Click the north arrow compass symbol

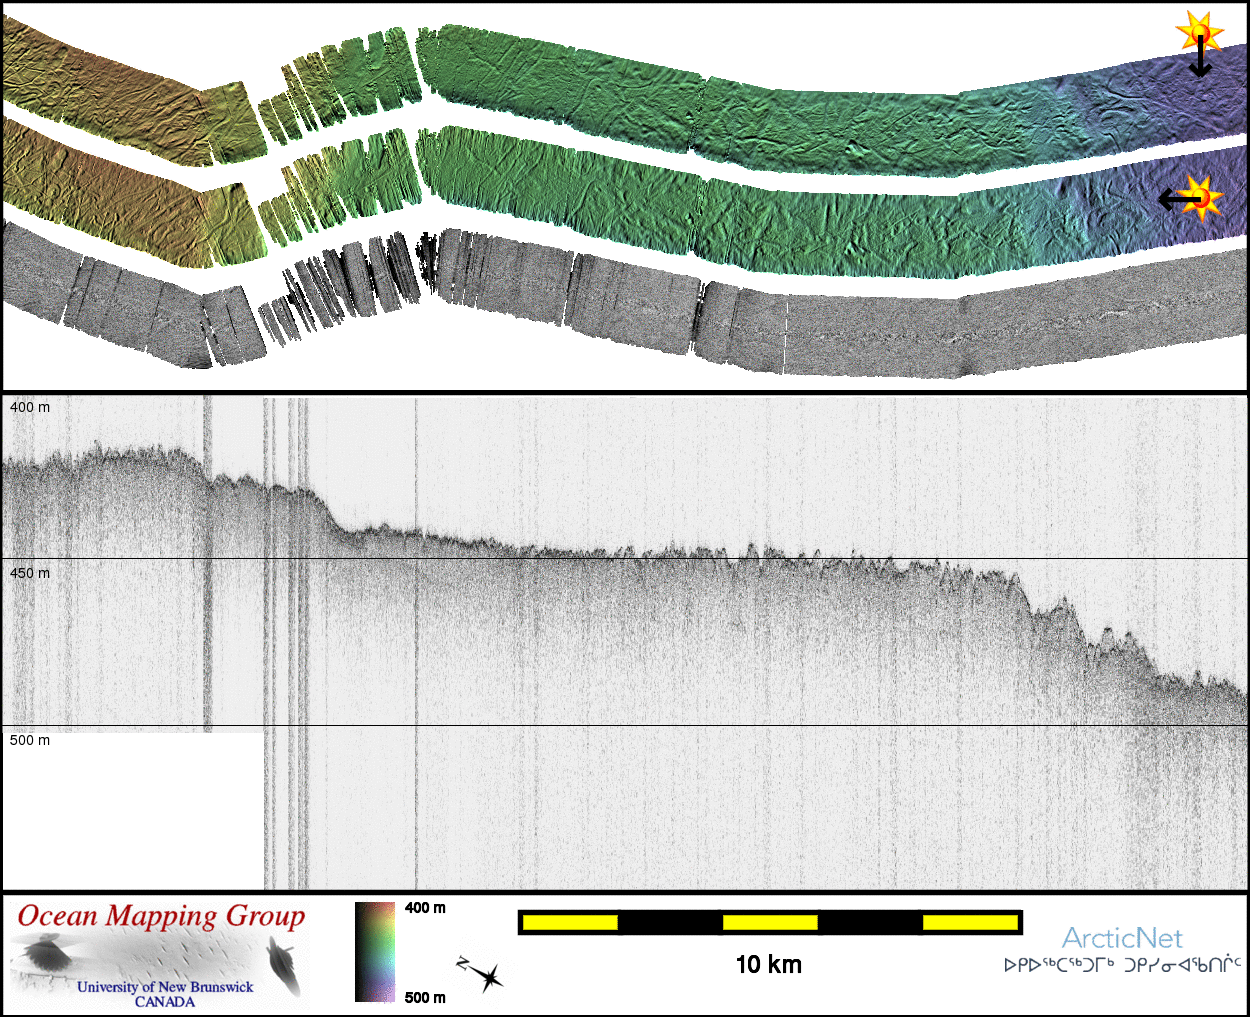pos(481,975)
